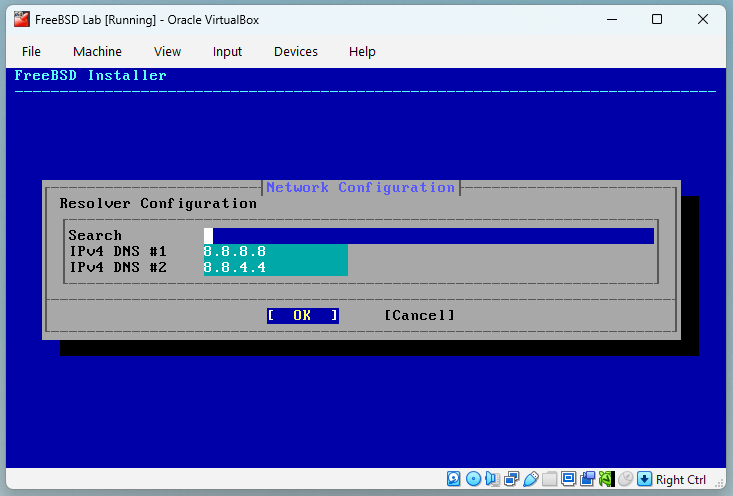Open the File menu
This screenshot has width=733, height=496.
[31, 51]
